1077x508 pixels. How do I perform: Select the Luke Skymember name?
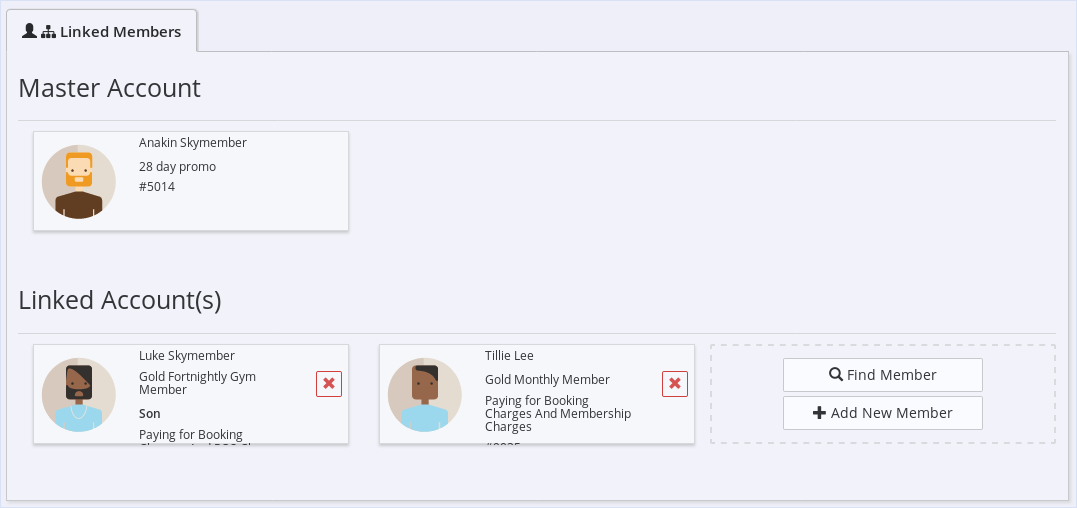point(187,356)
